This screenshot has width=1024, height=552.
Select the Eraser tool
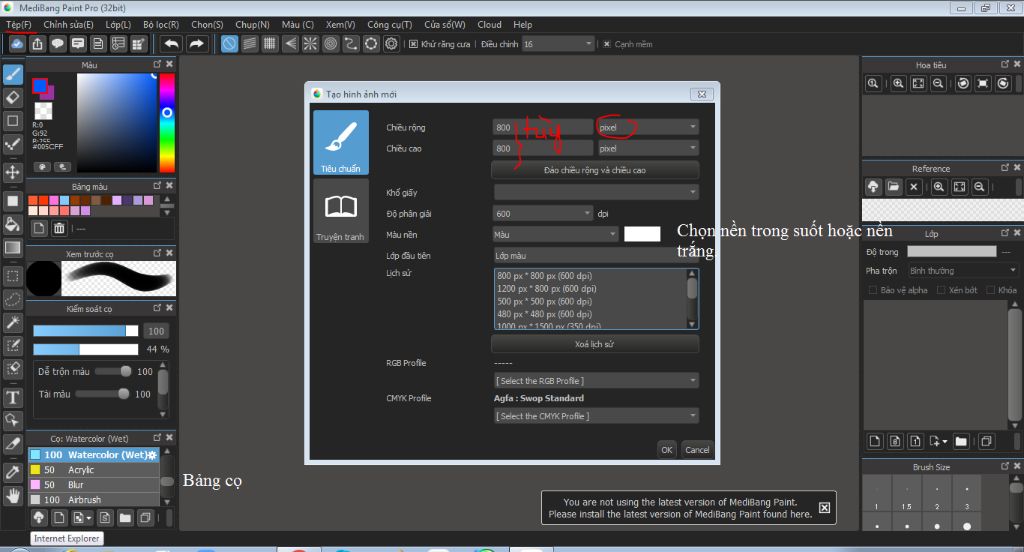pos(12,98)
